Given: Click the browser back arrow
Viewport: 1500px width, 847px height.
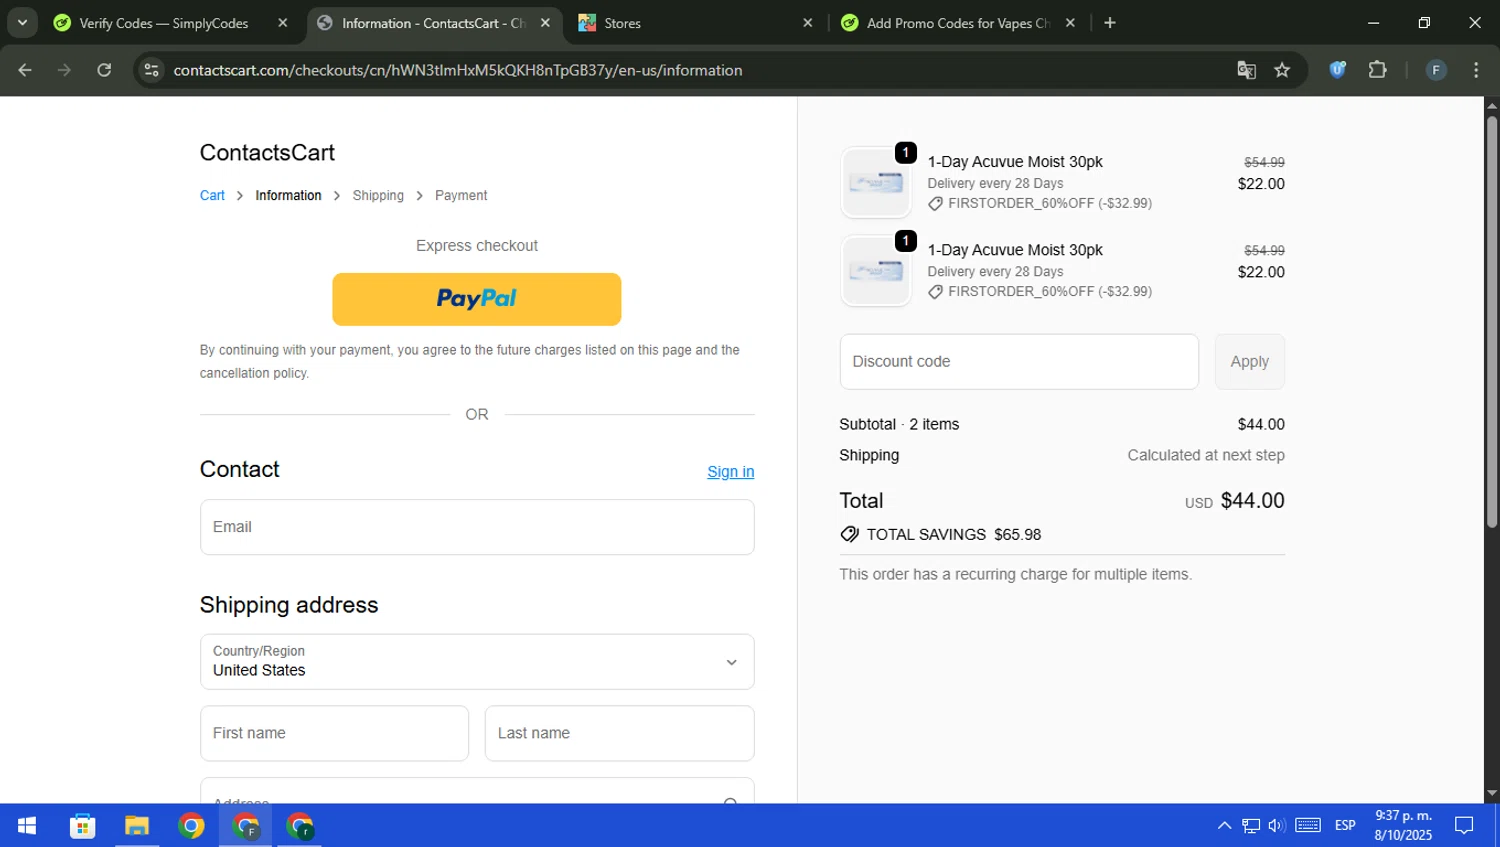Looking at the screenshot, I should click(25, 70).
